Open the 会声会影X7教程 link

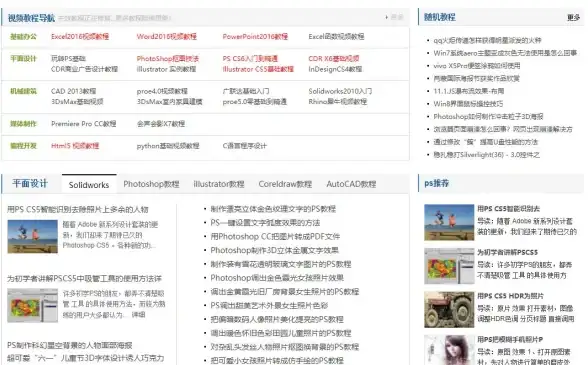point(161,124)
